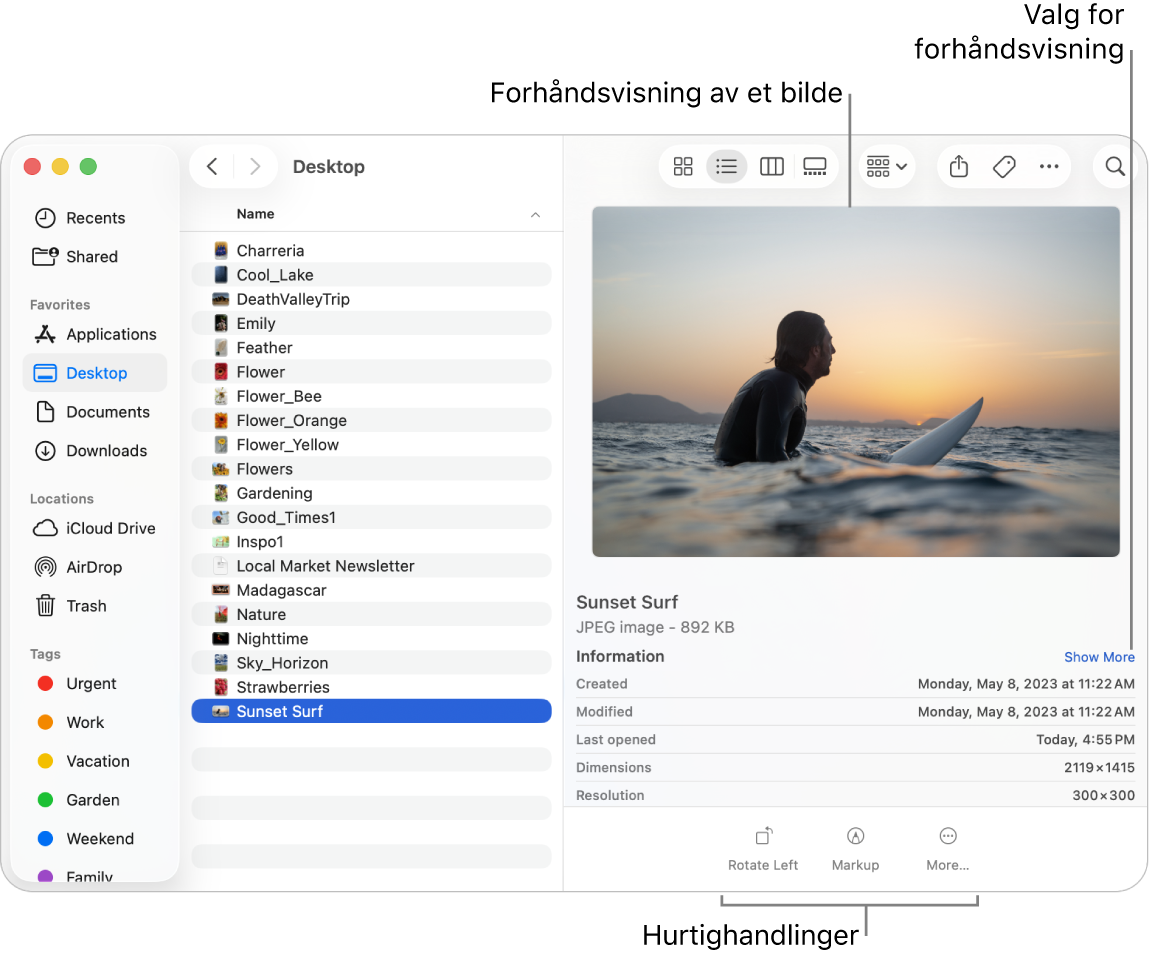This screenshot has height=956, width=1151.
Task: Open the ellipsis action menu in toolbar
Action: click(x=1049, y=167)
